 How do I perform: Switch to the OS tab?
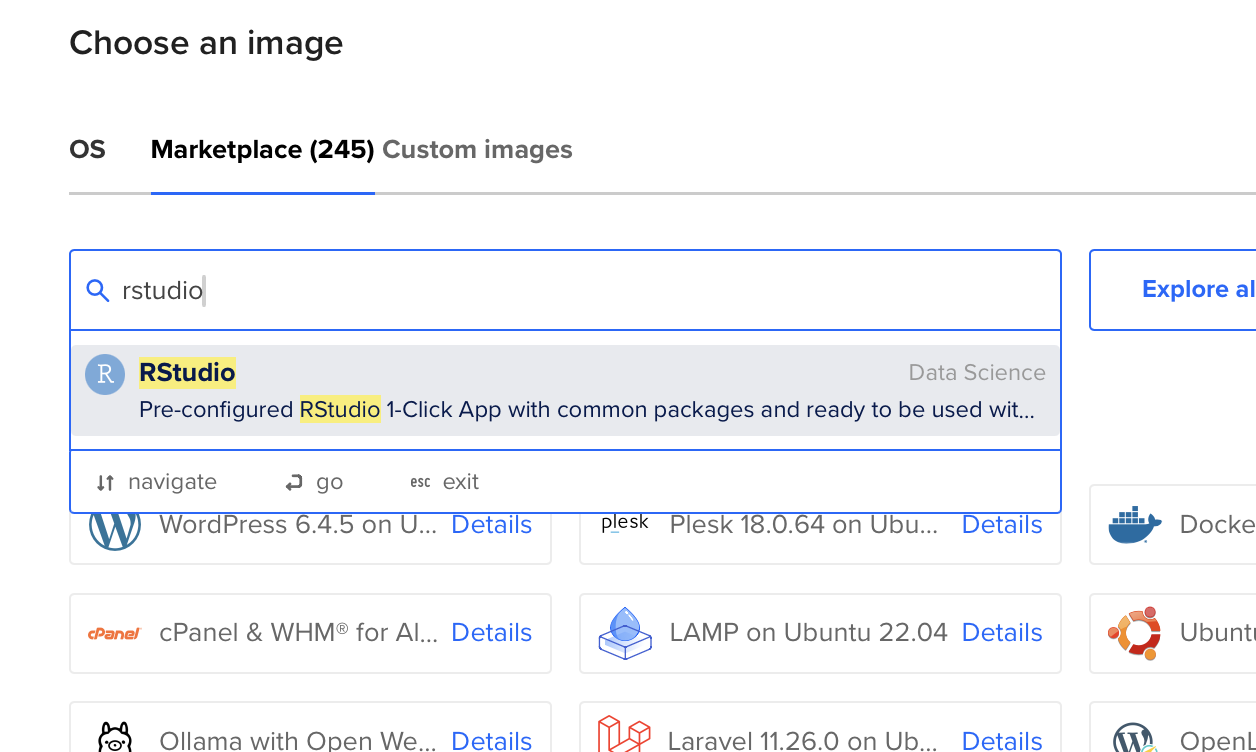point(87,150)
